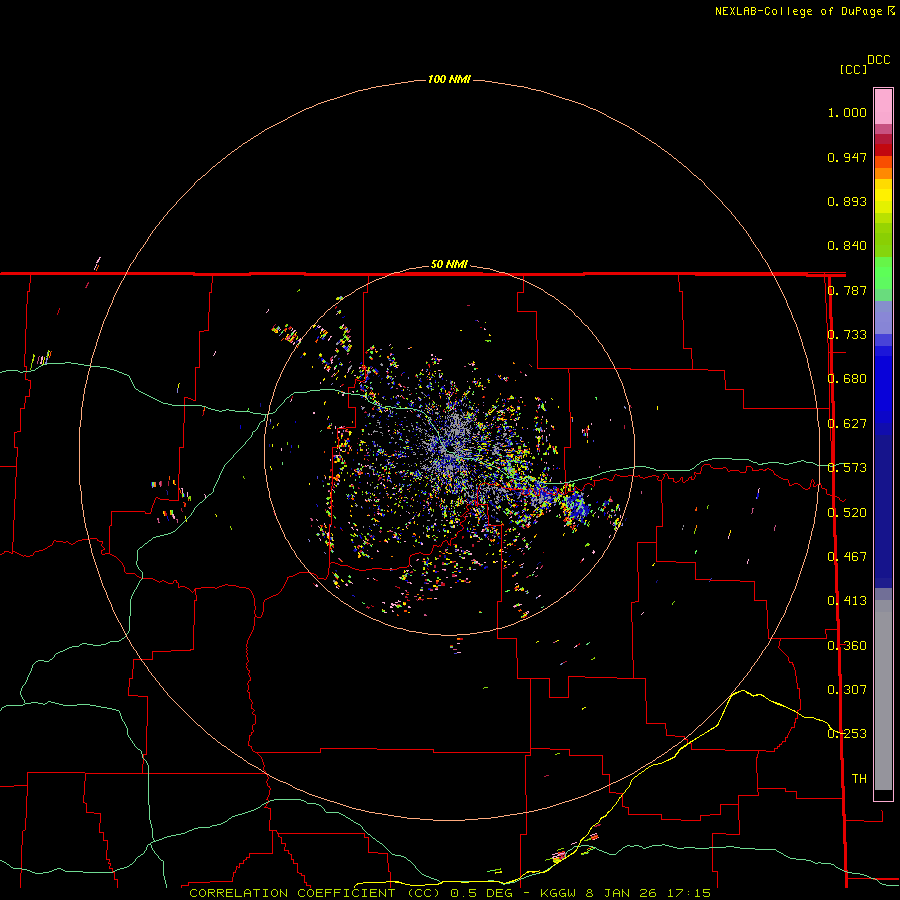Image resolution: width=900 pixels, height=900 pixels.
Task: Click the DCC legend heading
Action: pos(878,60)
